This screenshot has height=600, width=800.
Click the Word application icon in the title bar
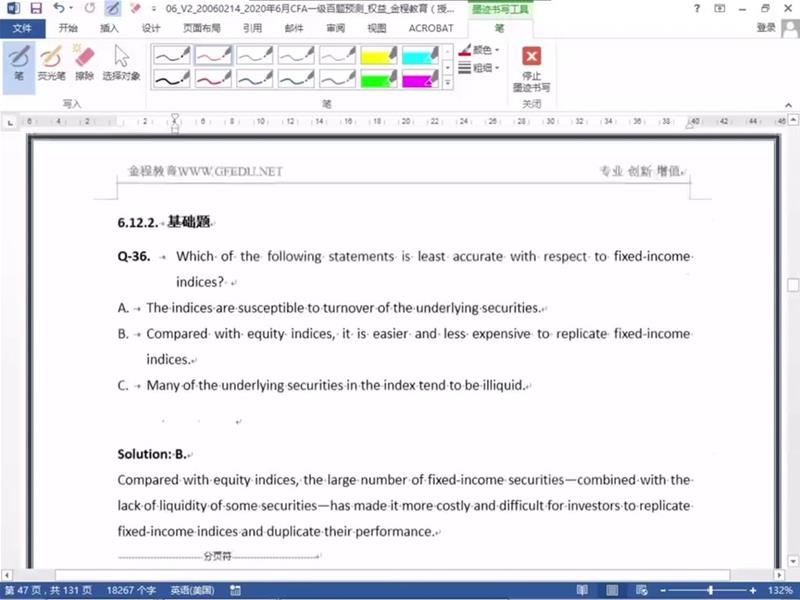pos(12,8)
